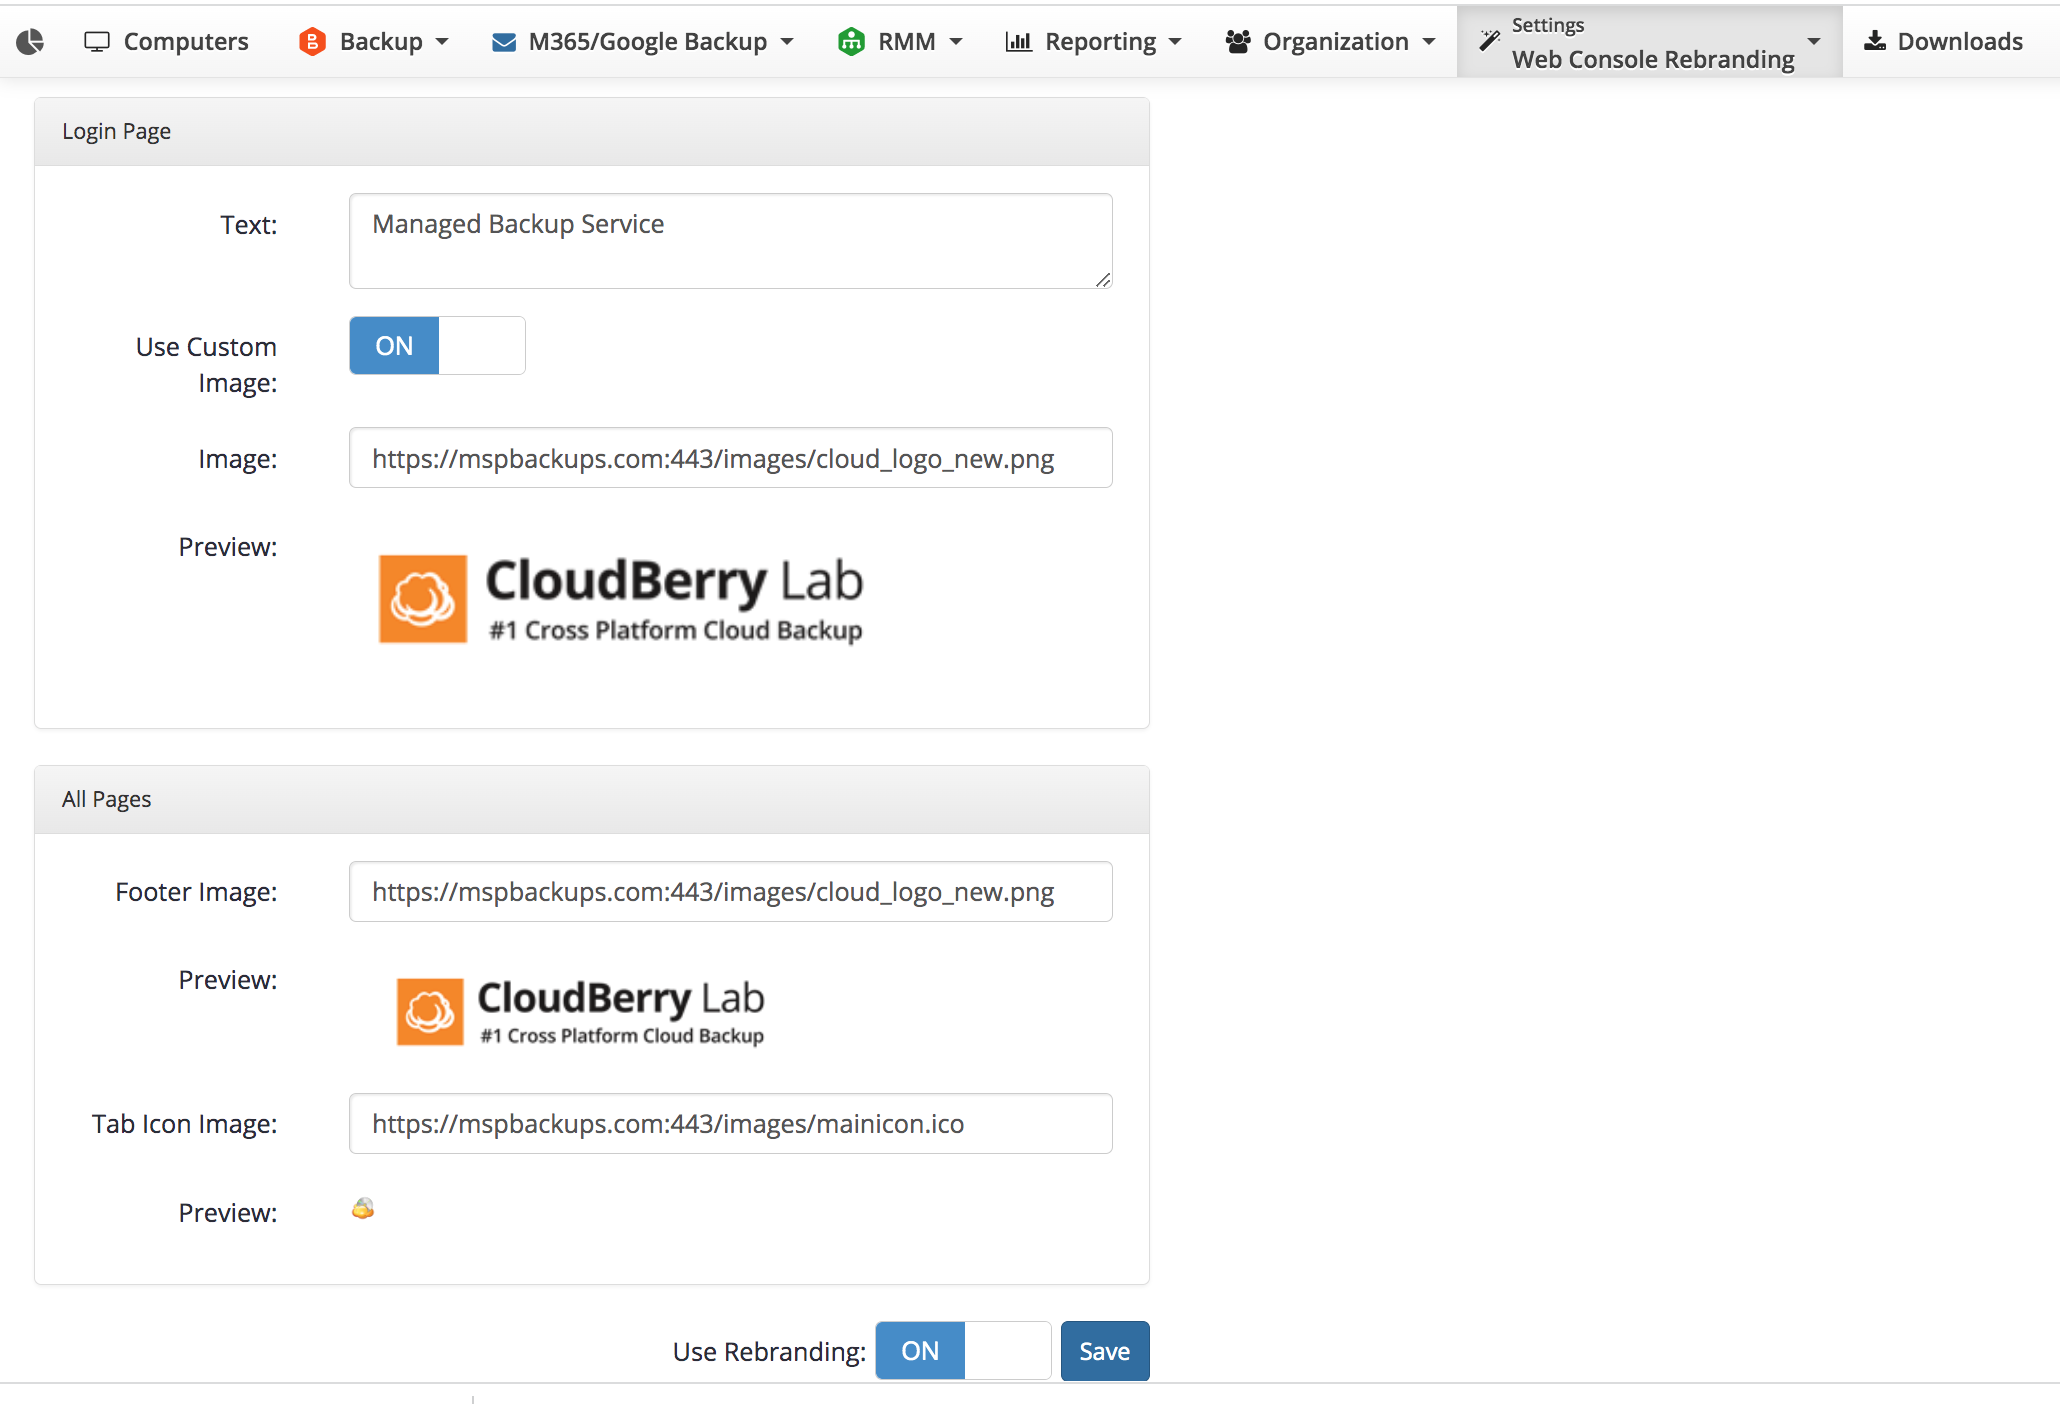Open Settings Web Console Rebranding menu
Screen dimensions: 2060x1404
1650,42
